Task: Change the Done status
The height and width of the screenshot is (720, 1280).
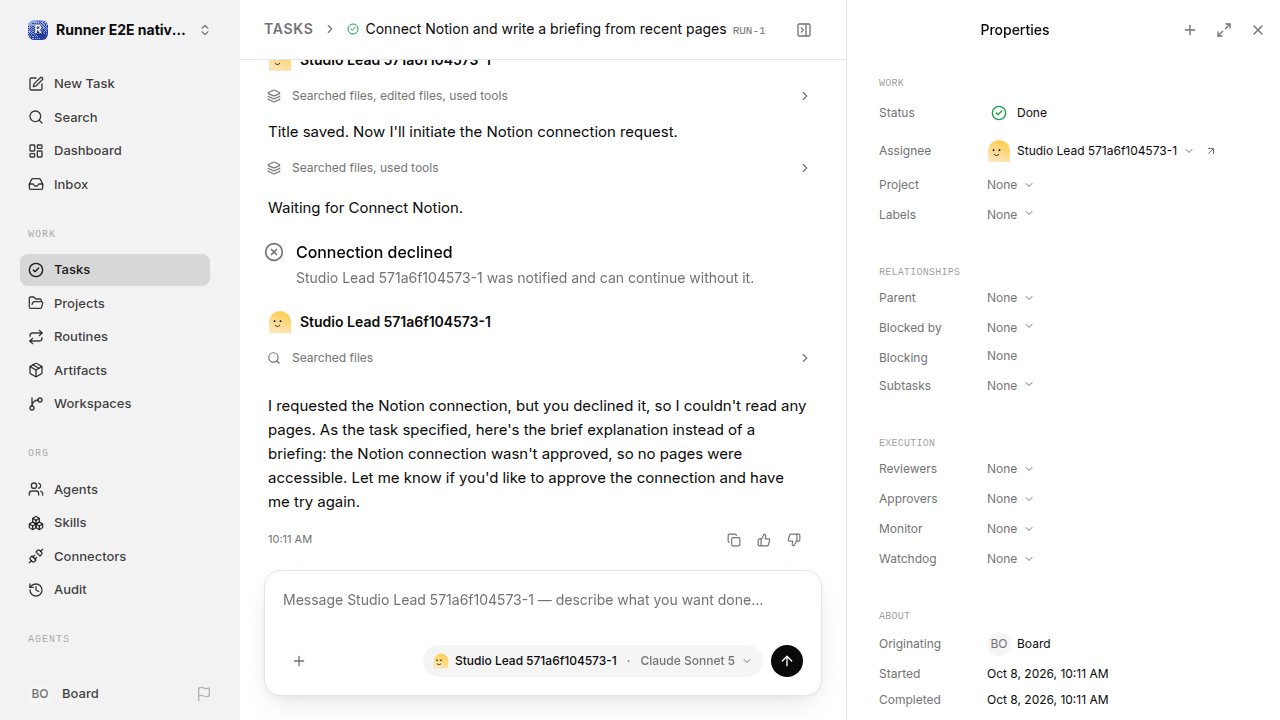Action: [1019, 113]
